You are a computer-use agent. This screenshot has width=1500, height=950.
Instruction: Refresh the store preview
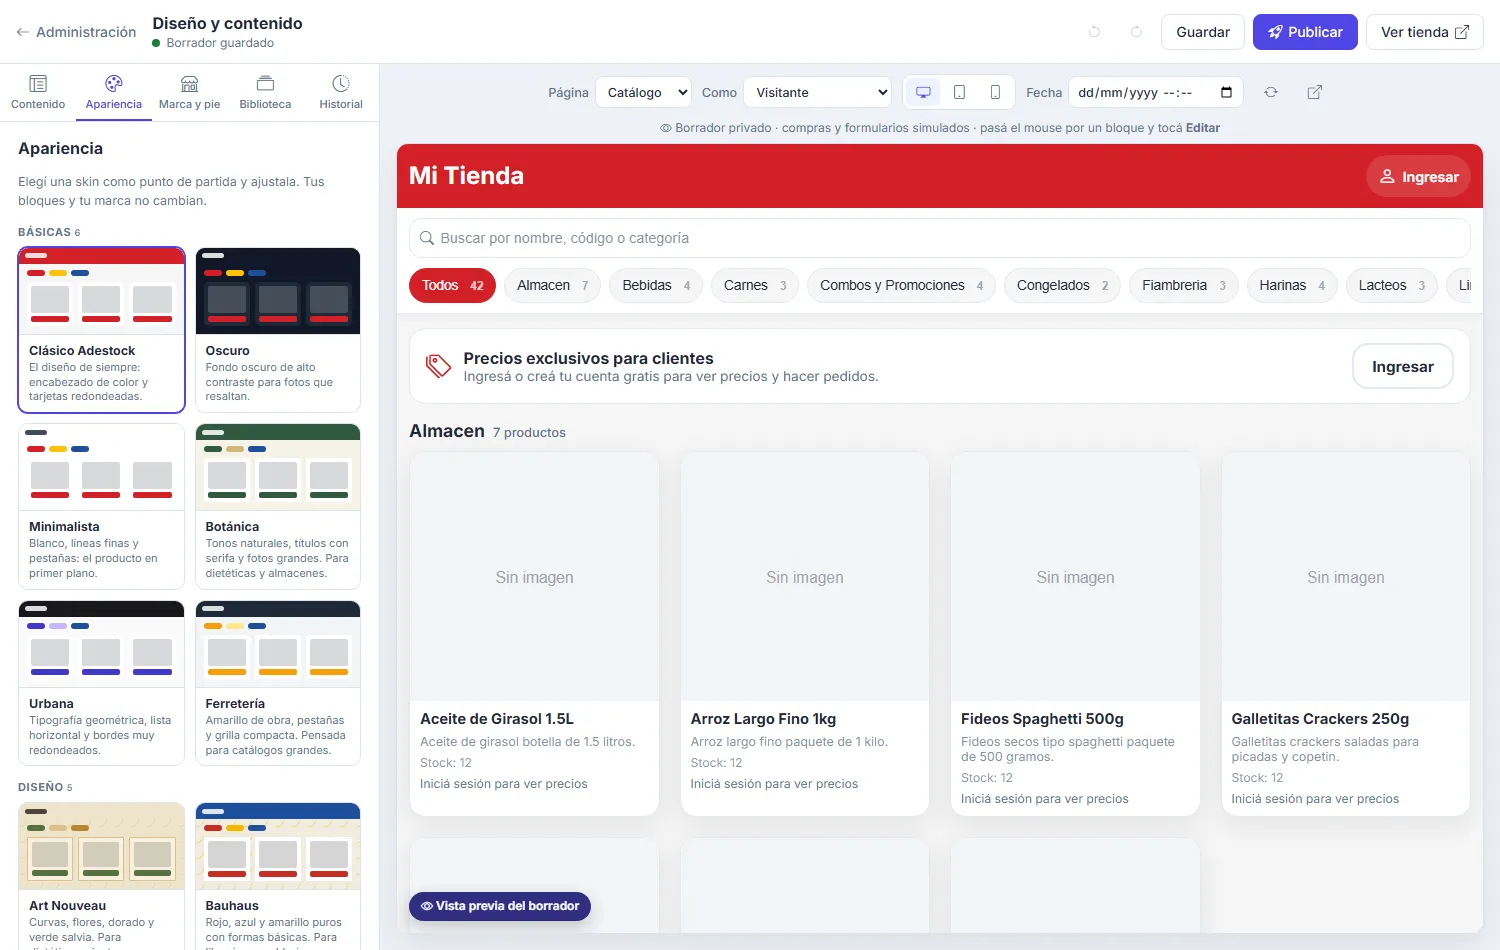click(1271, 92)
